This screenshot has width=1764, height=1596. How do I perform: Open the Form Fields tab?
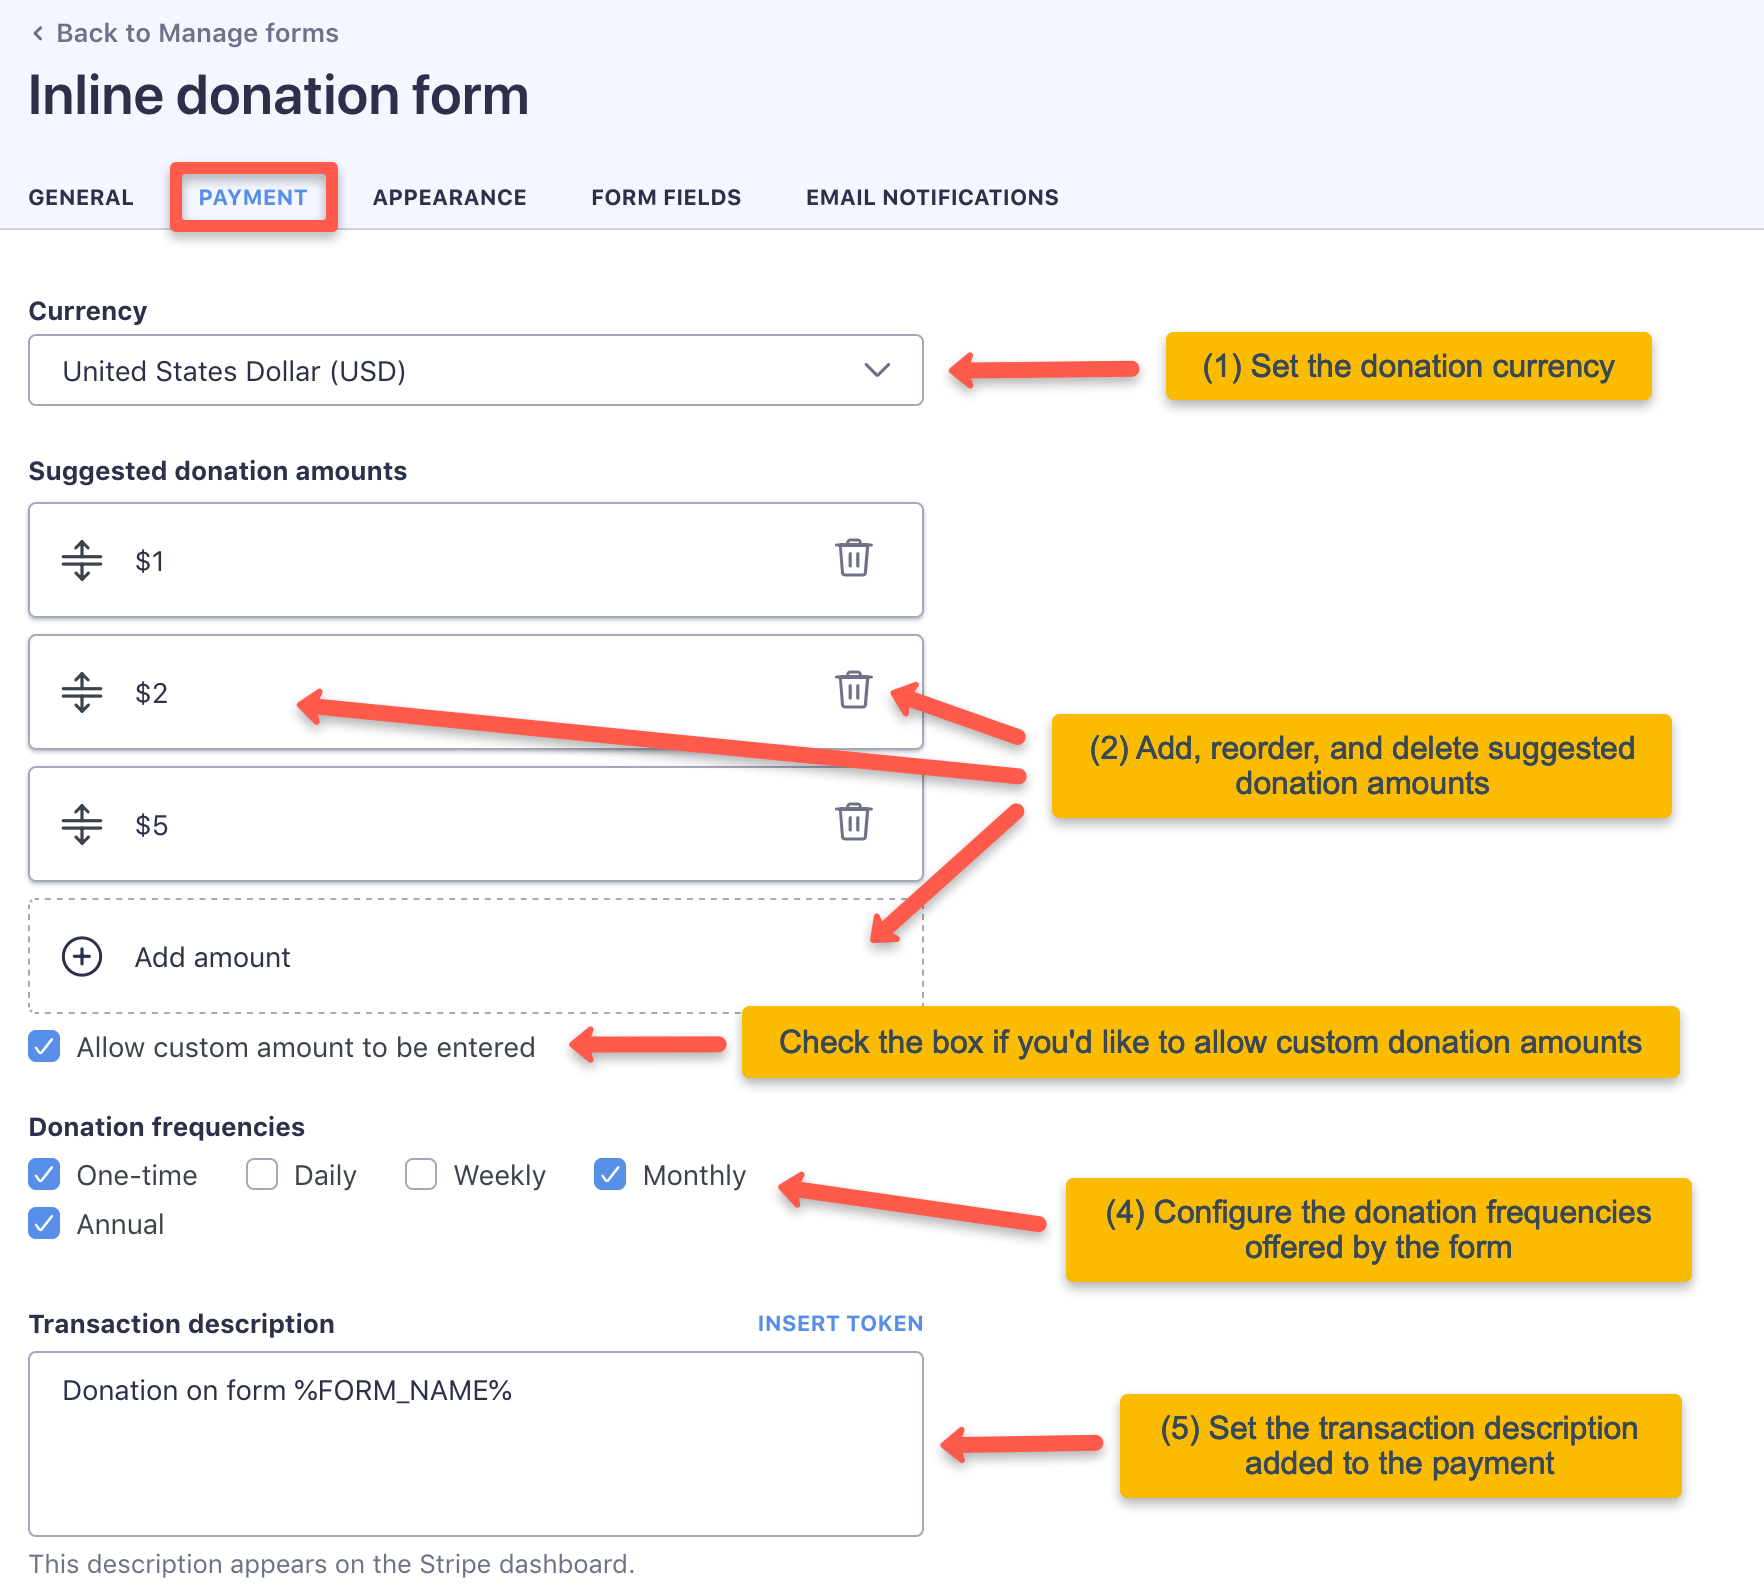coord(665,197)
